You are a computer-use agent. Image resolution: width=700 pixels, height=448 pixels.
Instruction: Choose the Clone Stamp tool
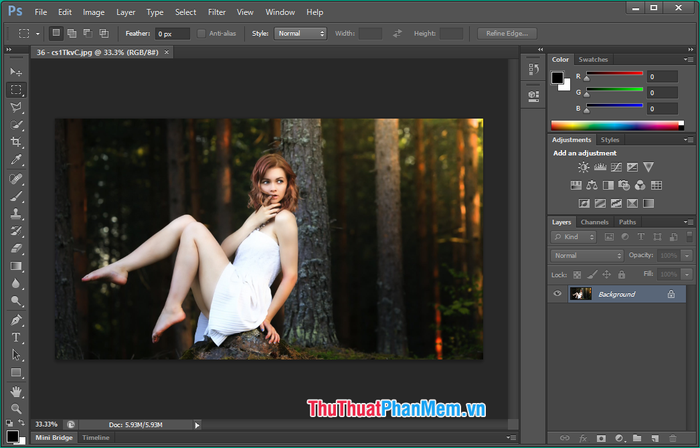pyautogui.click(x=16, y=213)
